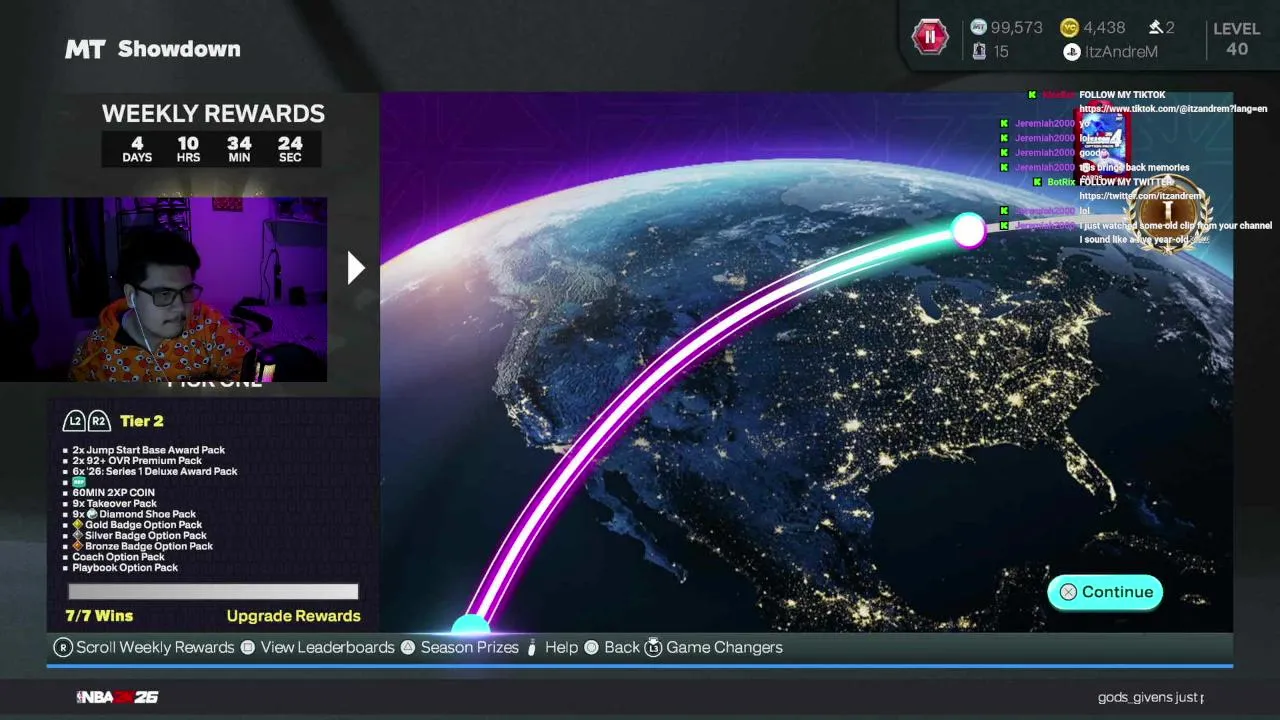Click the 99,573 MT balance
The width and height of the screenshot is (1280, 720).
click(1017, 28)
